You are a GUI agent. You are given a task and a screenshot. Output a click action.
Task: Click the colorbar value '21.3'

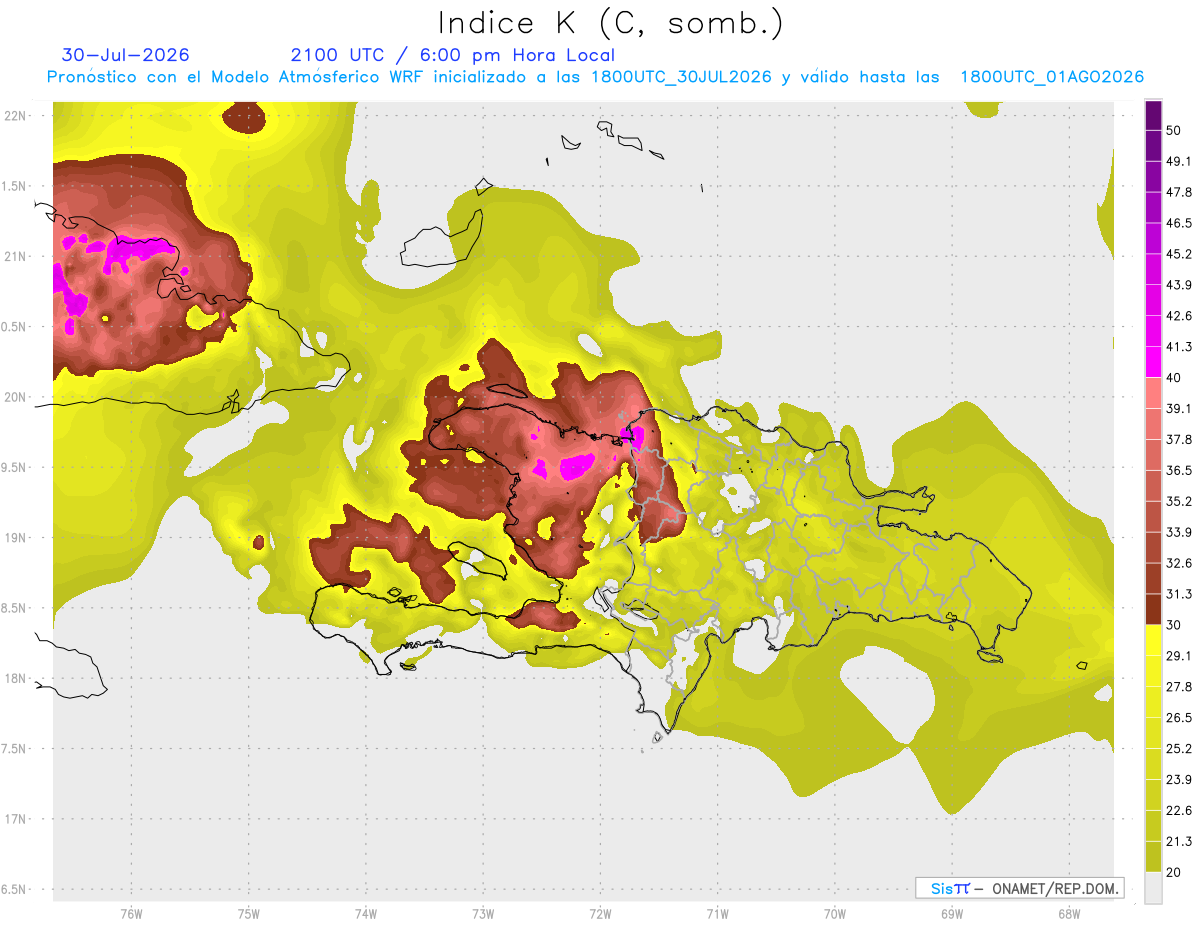click(1179, 841)
